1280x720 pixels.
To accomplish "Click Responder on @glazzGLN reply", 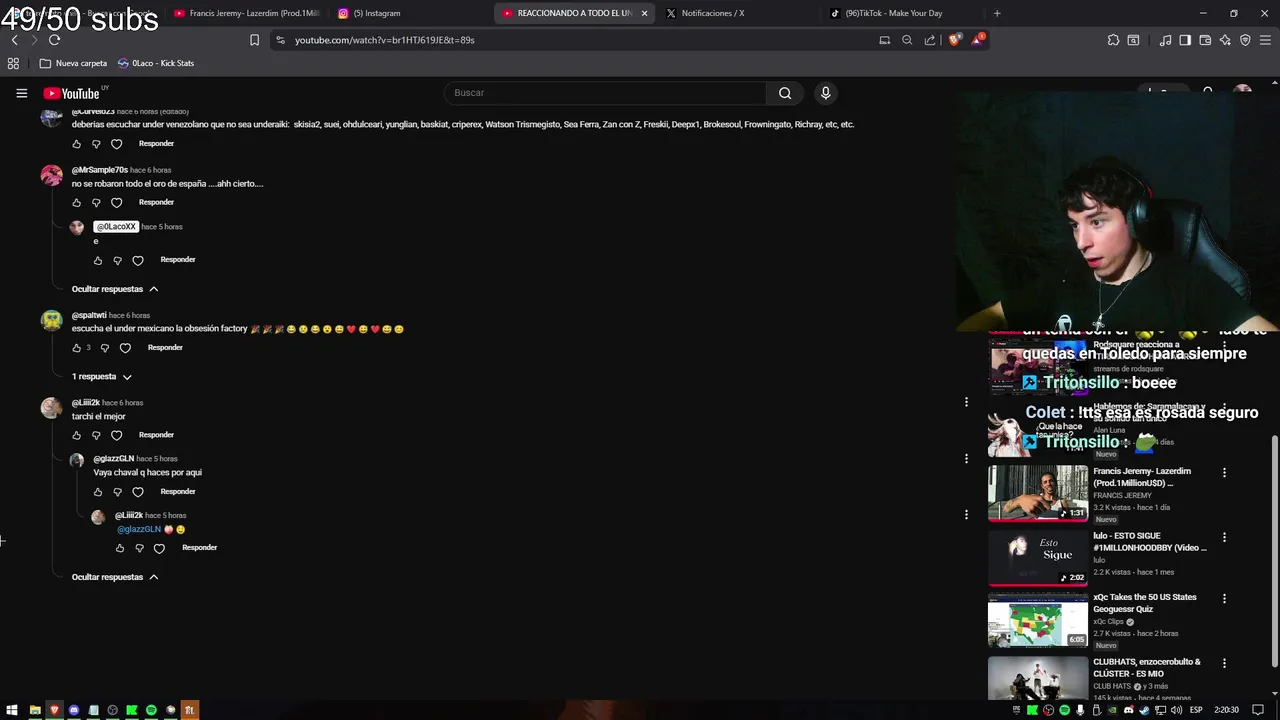I will (178, 492).
